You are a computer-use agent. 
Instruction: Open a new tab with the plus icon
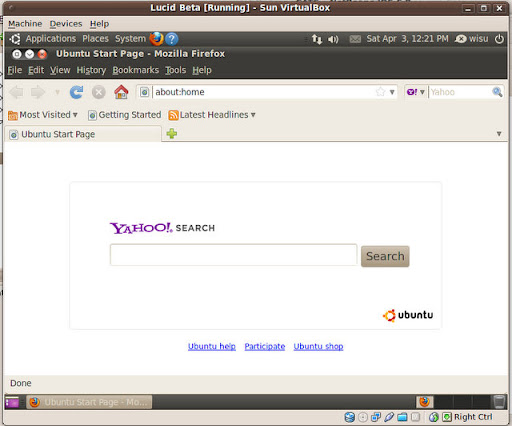click(x=172, y=134)
